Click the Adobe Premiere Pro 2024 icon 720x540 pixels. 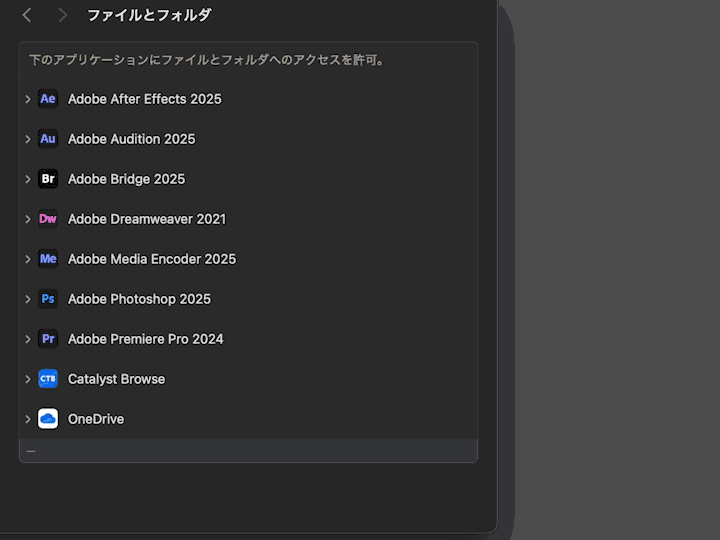(x=48, y=338)
